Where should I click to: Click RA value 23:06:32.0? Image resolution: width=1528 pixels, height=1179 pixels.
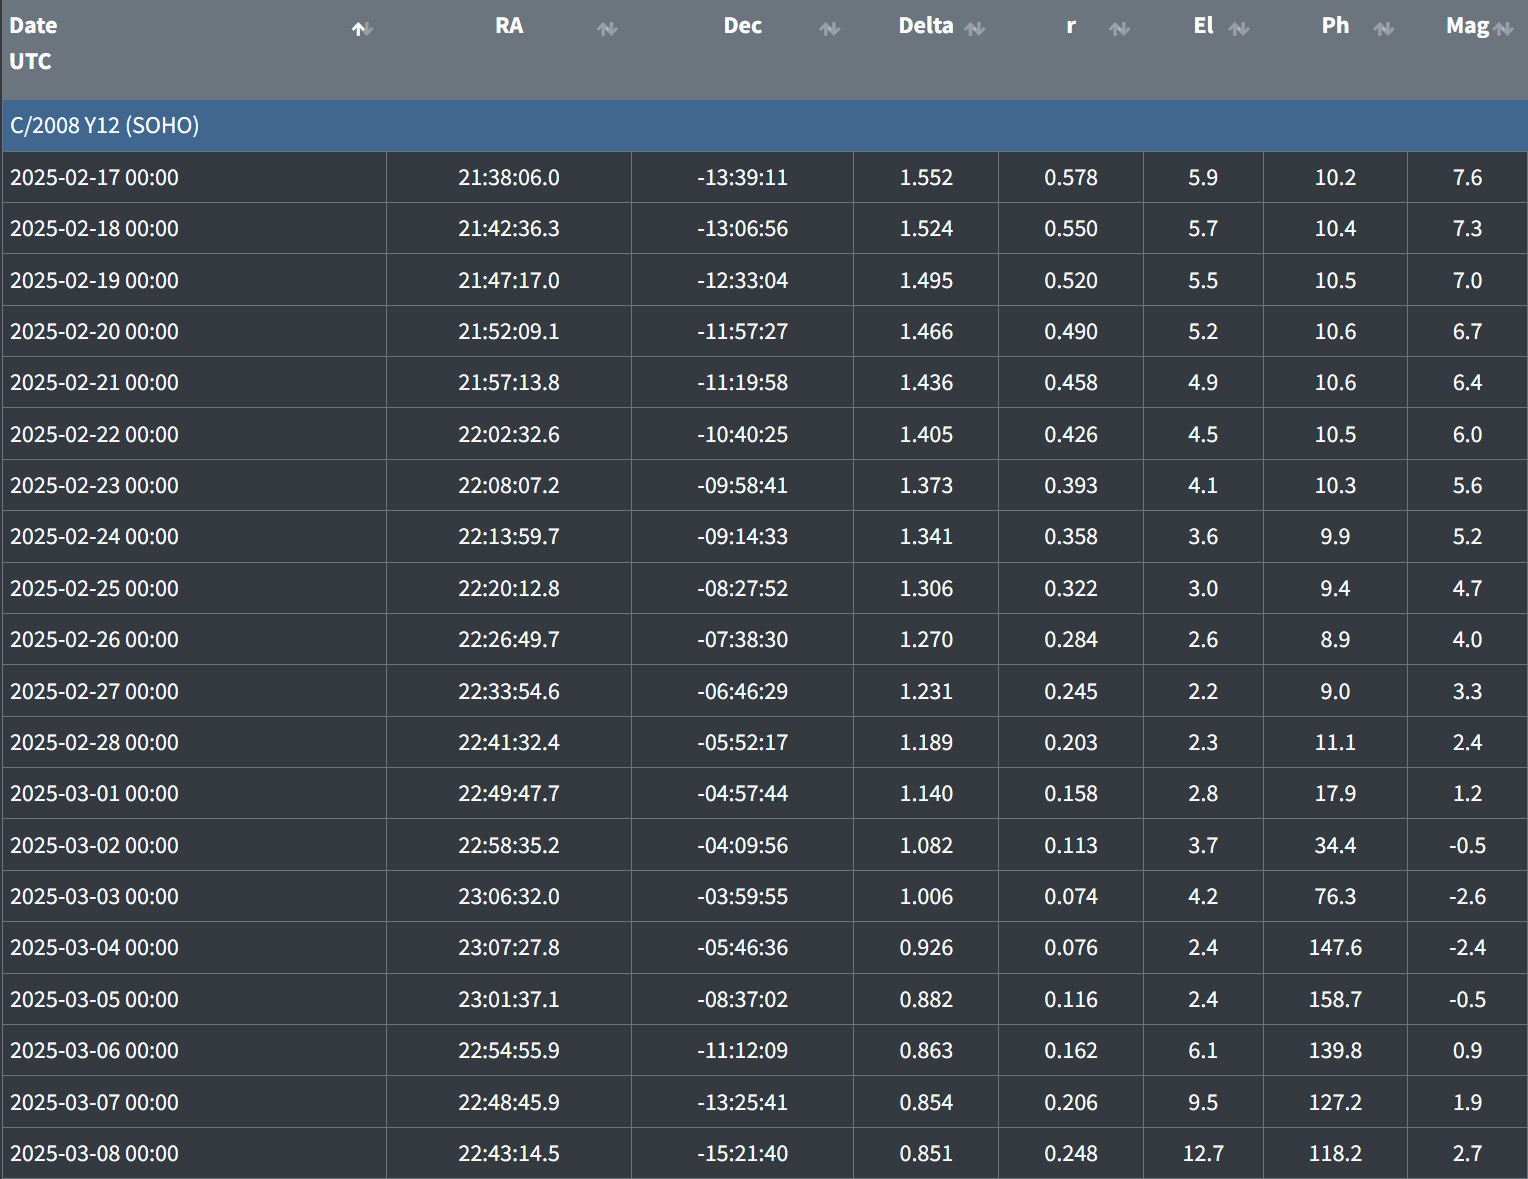coord(509,896)
